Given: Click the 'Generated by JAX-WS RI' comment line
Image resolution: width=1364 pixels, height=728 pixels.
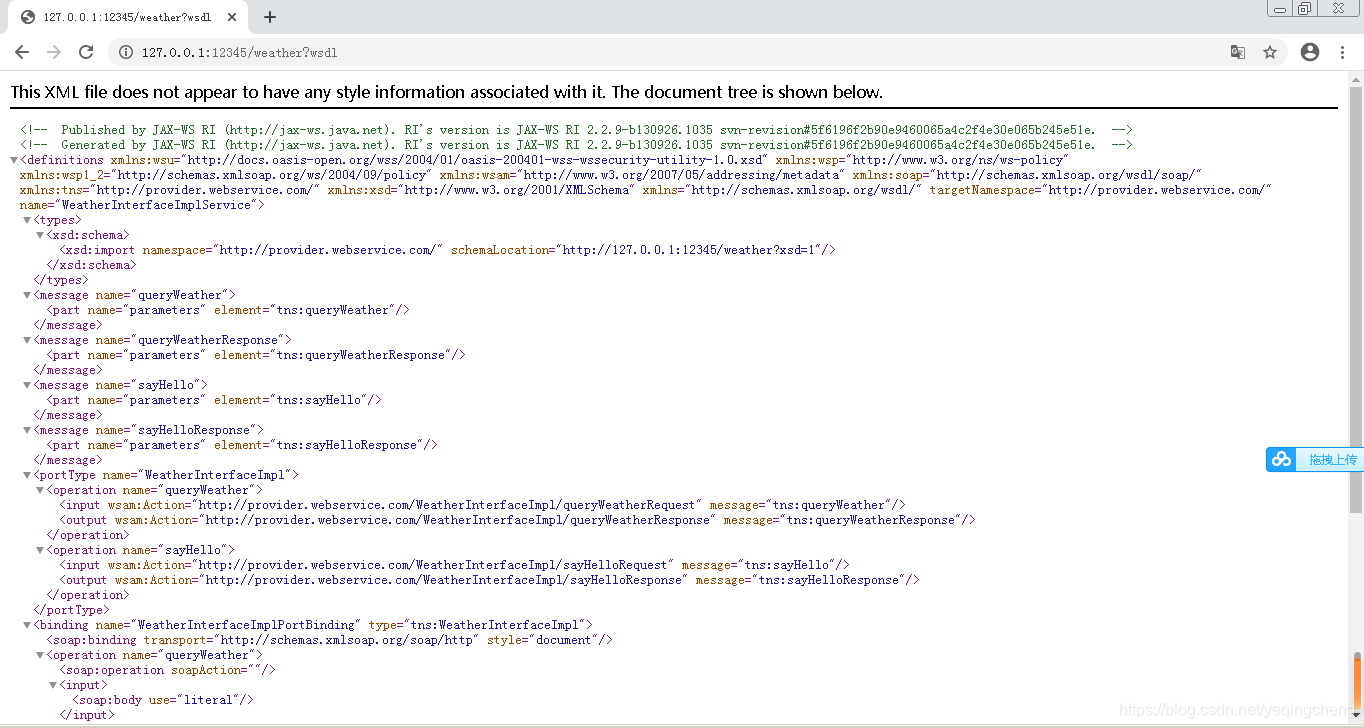Looking at the screenshot, I should pos(576,145).
